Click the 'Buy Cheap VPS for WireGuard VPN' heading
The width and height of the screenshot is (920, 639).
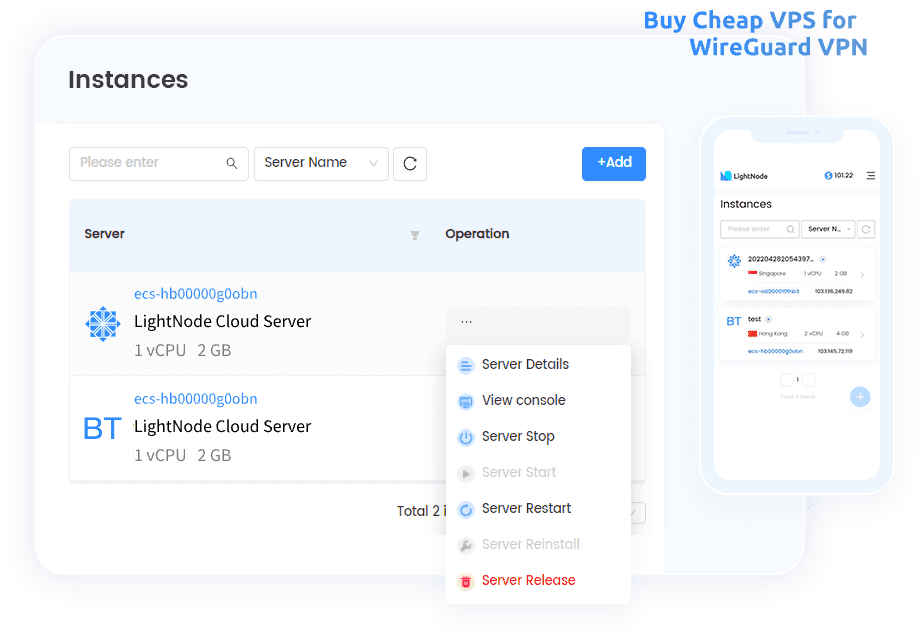point(756,33)
